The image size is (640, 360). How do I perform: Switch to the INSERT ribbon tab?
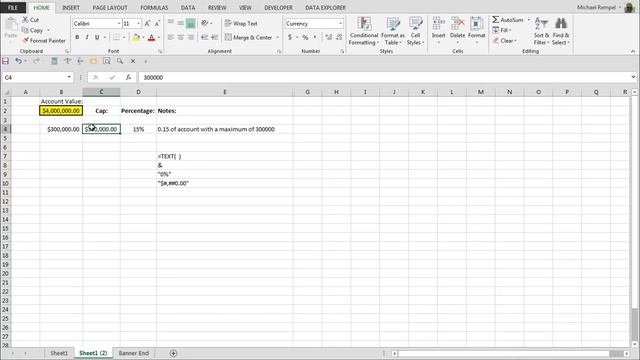(71, 8)
